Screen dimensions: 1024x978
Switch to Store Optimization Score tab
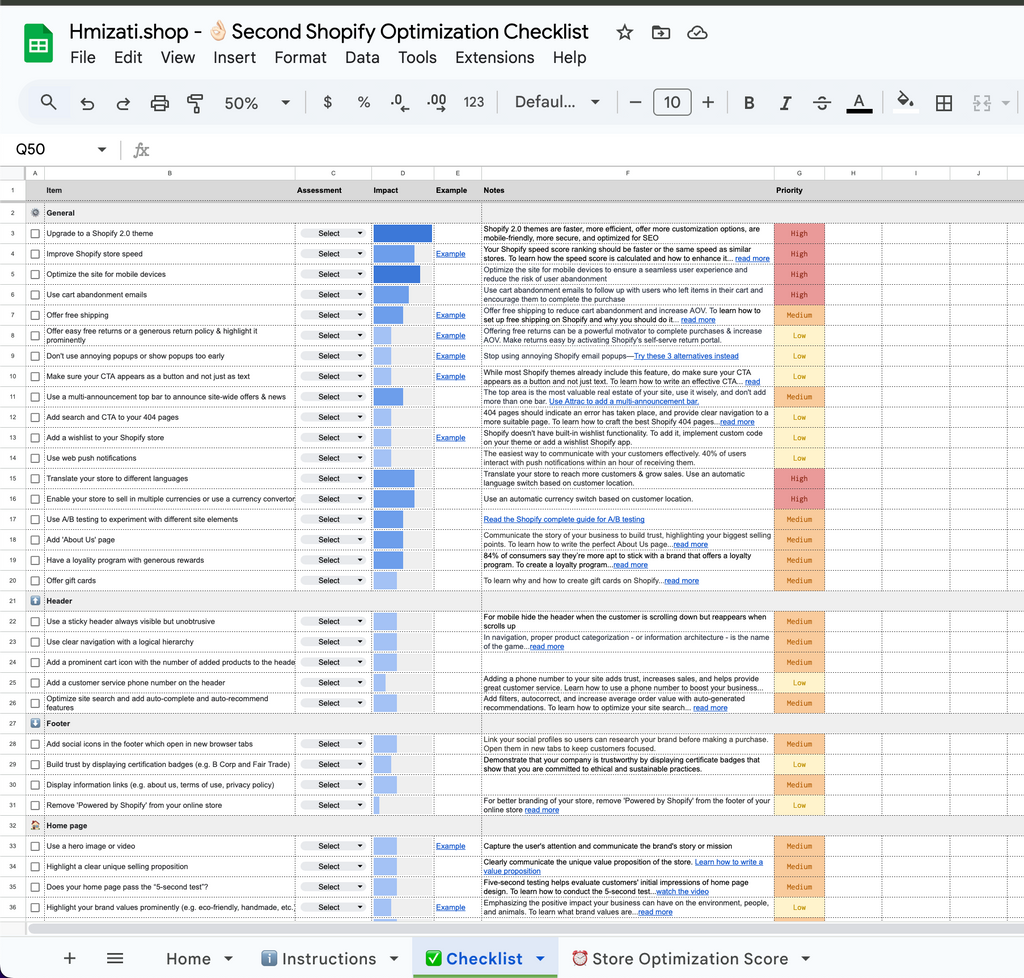point(690,958)
